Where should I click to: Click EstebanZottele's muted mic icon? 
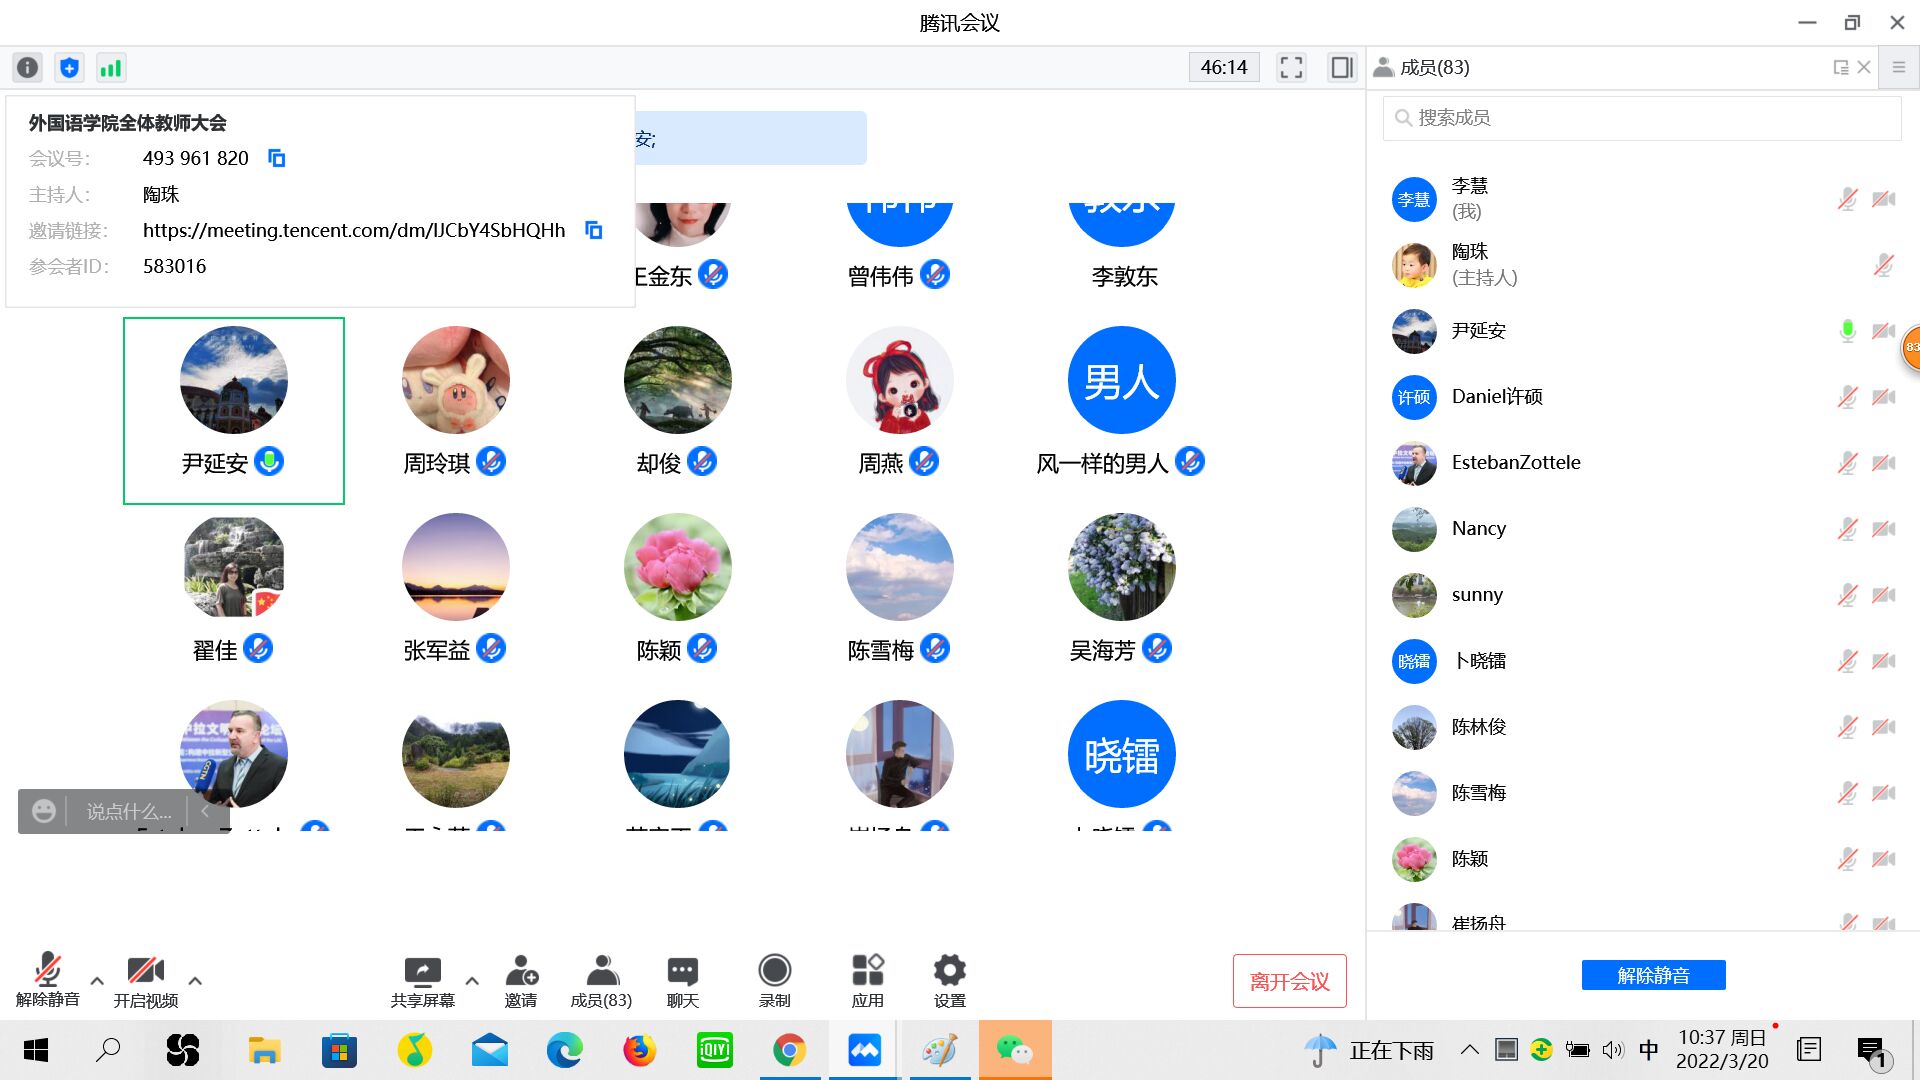(x=1847, y=463)
